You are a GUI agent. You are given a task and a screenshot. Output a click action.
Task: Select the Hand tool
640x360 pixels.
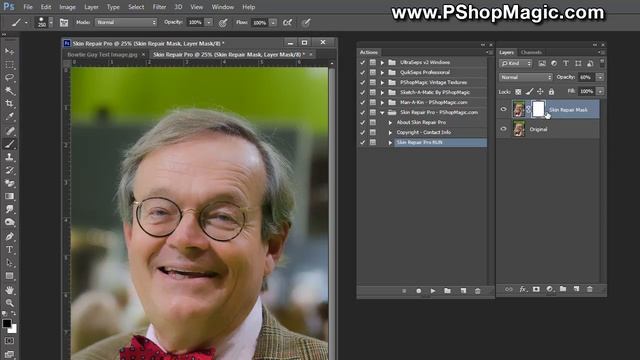pos(9,290)
